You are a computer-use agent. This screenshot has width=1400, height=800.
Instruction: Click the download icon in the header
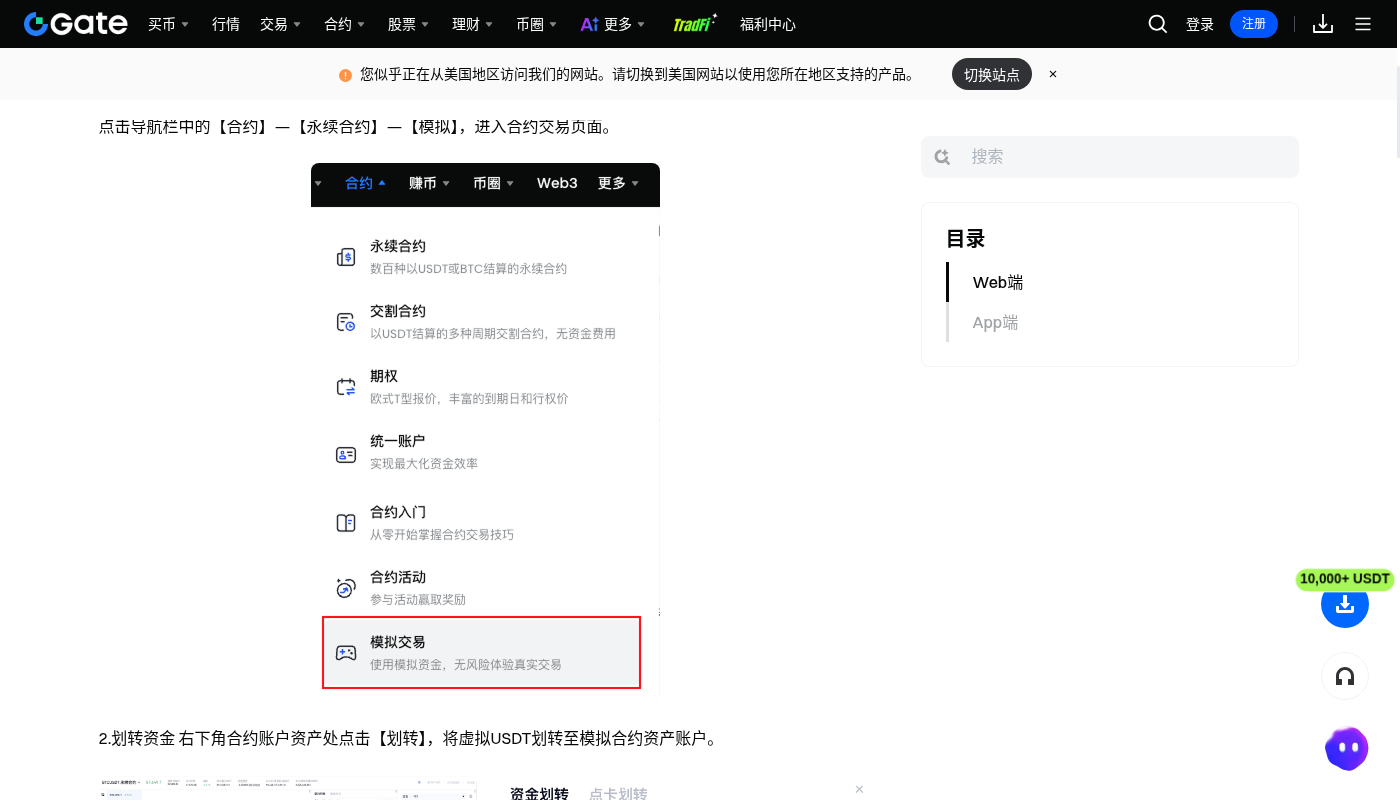[x=1323, y=24]
